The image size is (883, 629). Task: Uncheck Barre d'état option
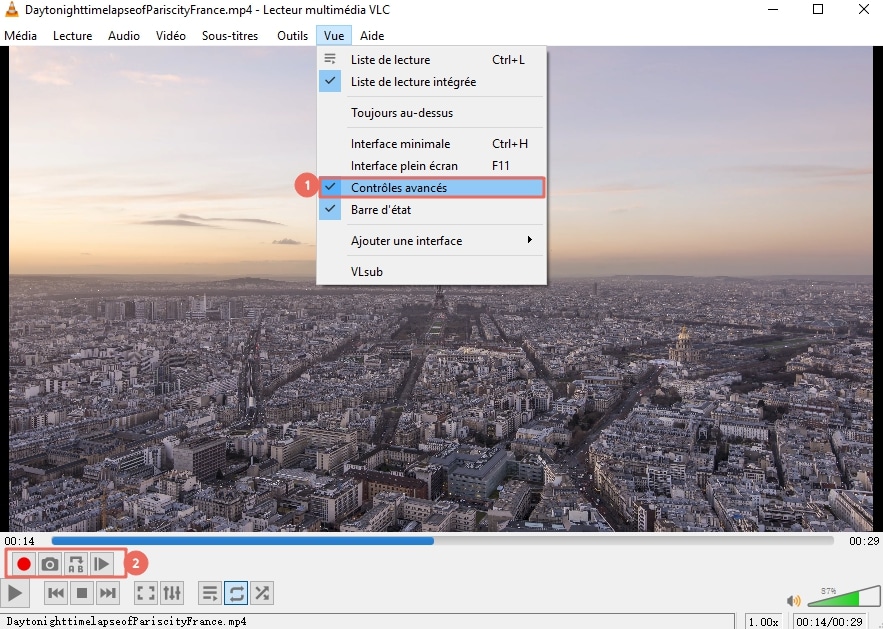[432, 209]
